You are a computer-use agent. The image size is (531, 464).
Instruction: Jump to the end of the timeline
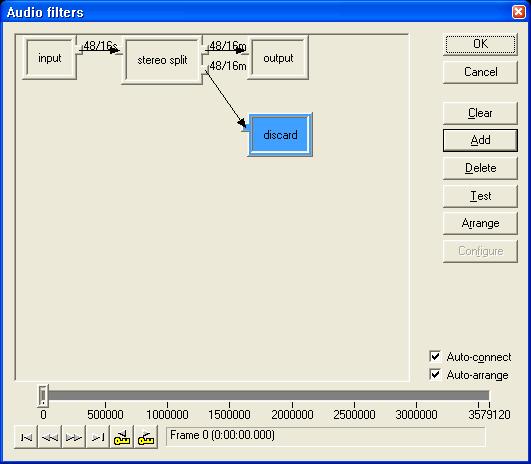point(98,437)
